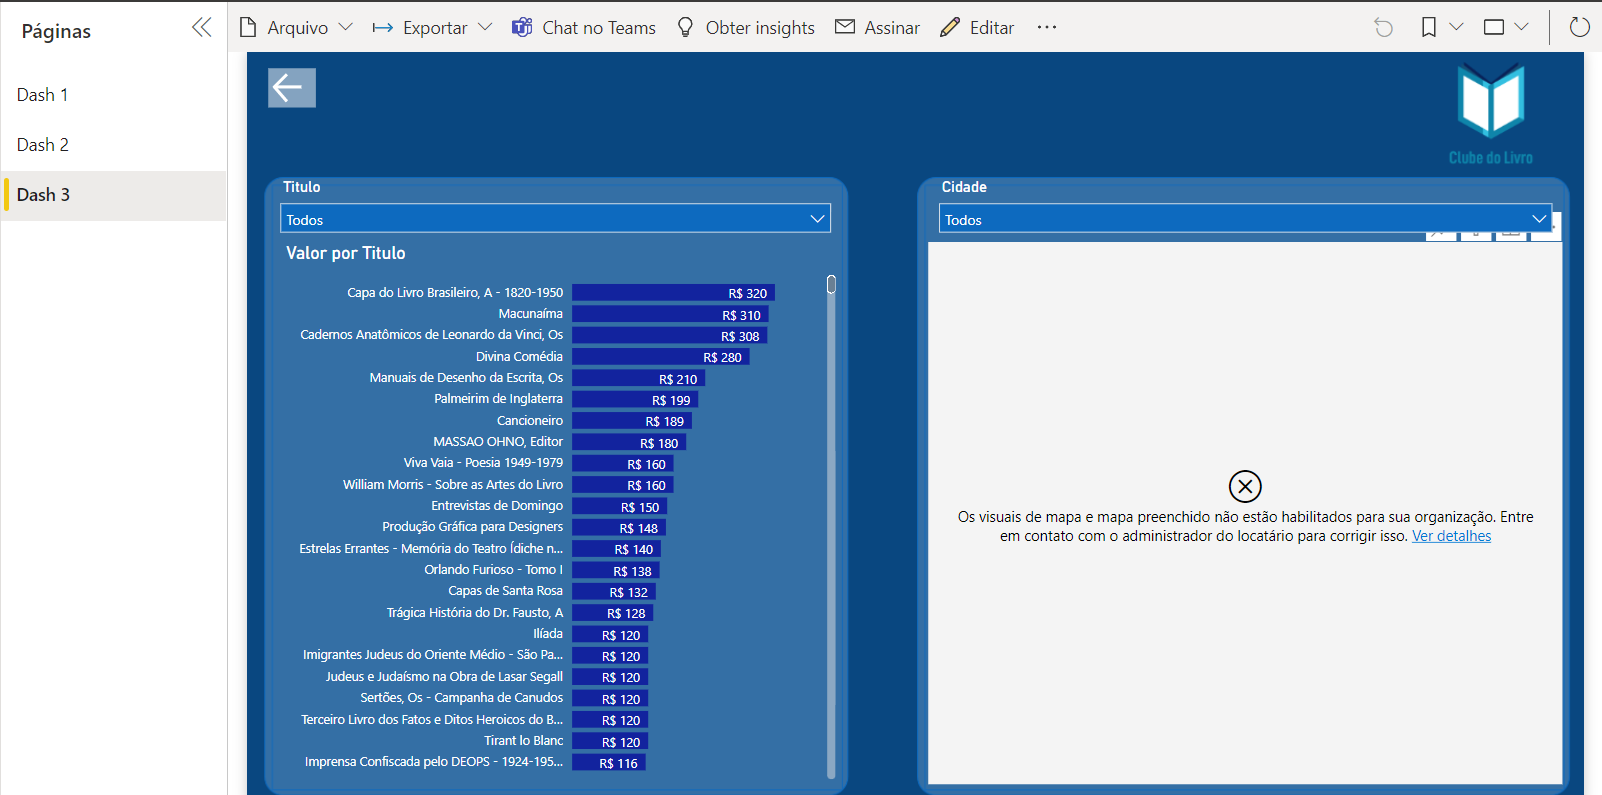Click the Divina Comédia label
Image resolution: width=1602 pixels, height=795 pixels.
point(519,357)
